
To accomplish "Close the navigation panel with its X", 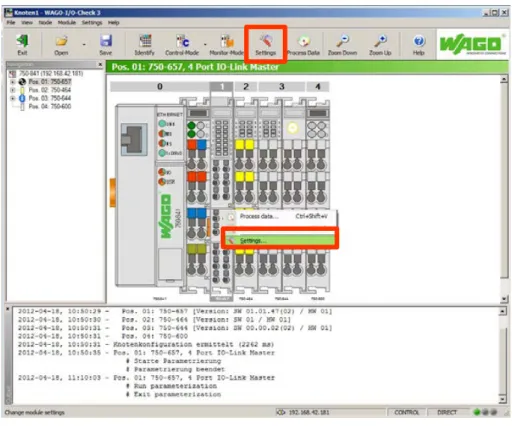I will tap(100, 64).
